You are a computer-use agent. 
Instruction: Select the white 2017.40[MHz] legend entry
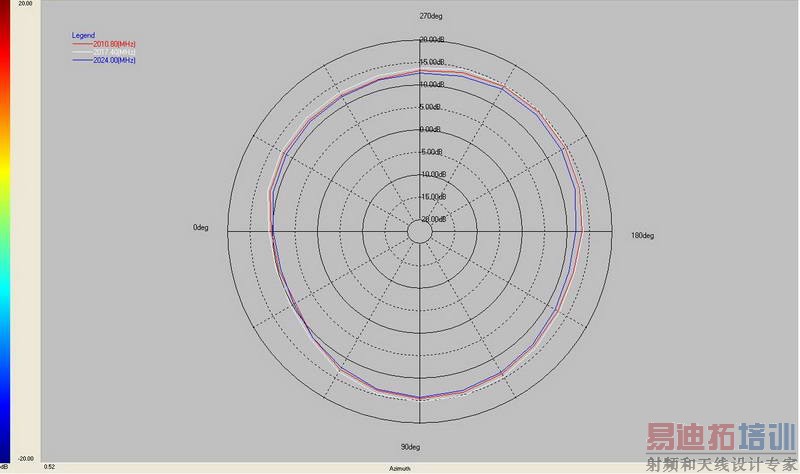104,52
